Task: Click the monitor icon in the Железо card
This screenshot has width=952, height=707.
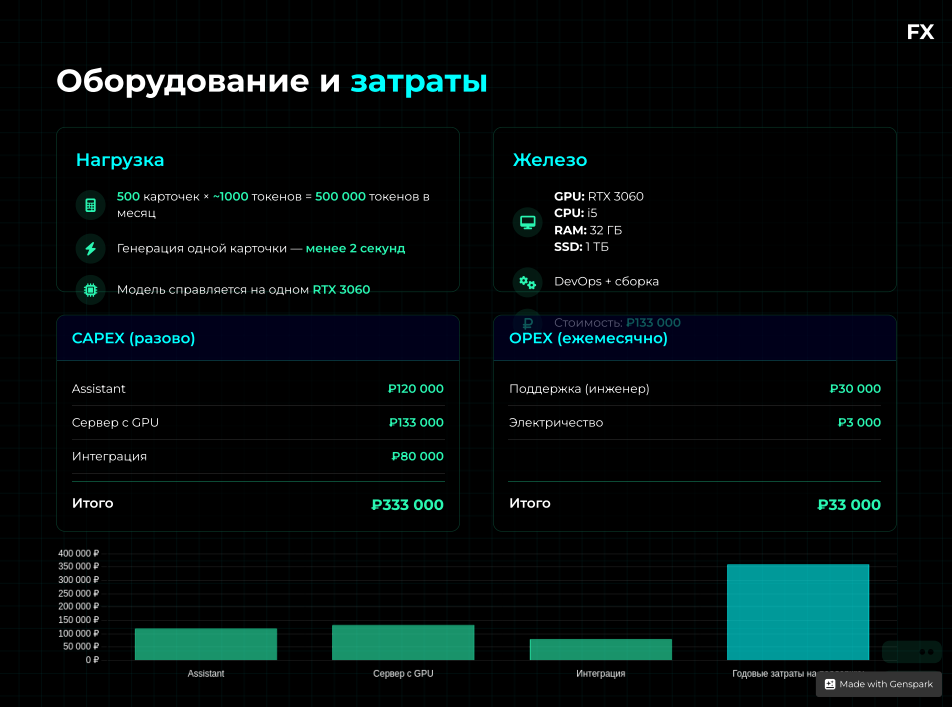Action: coord(527,222)
